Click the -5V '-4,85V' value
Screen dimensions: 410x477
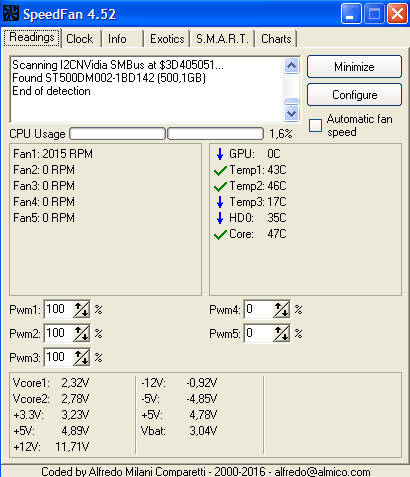pyautogui.click(x=202, y=399)
